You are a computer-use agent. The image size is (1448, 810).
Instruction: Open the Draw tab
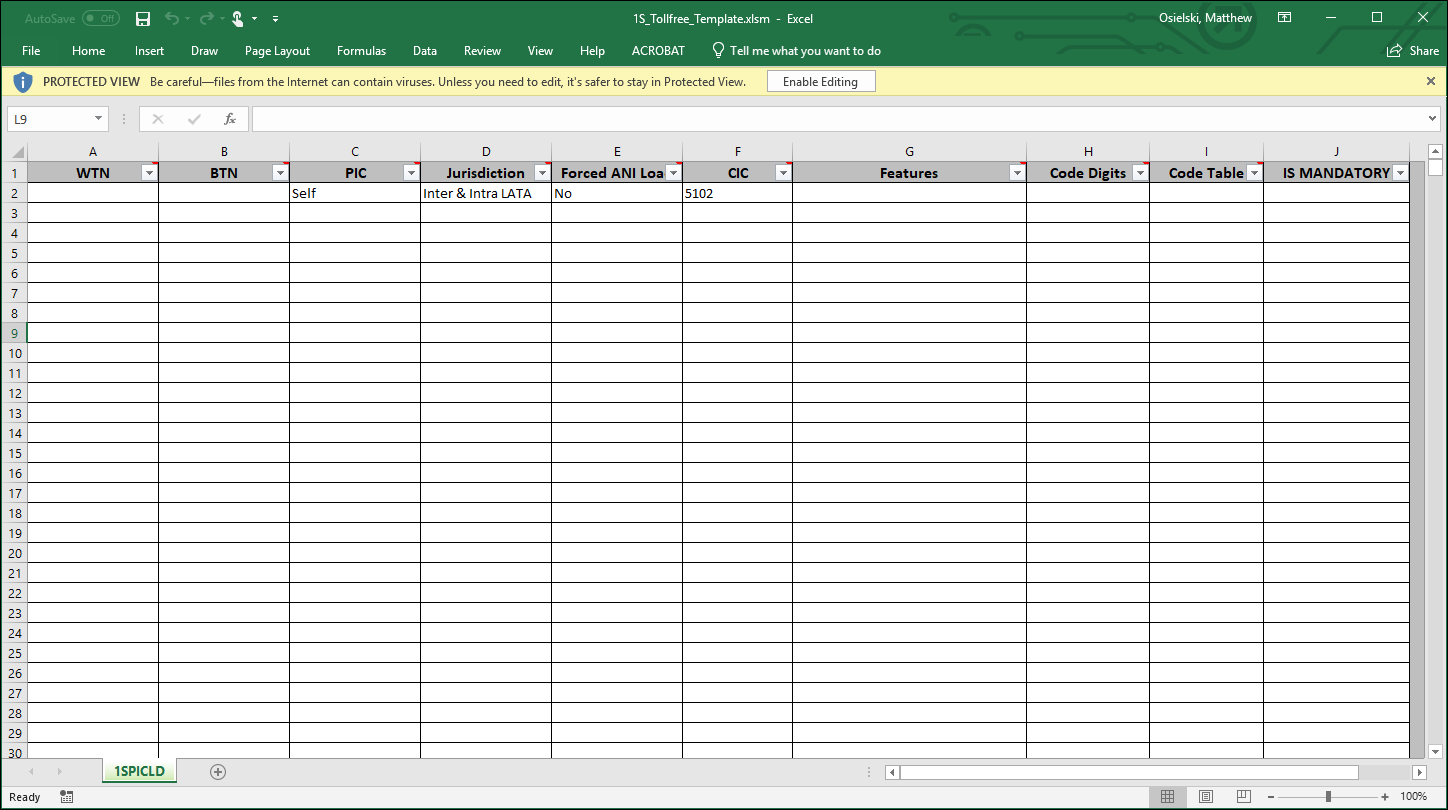point(205,51)
